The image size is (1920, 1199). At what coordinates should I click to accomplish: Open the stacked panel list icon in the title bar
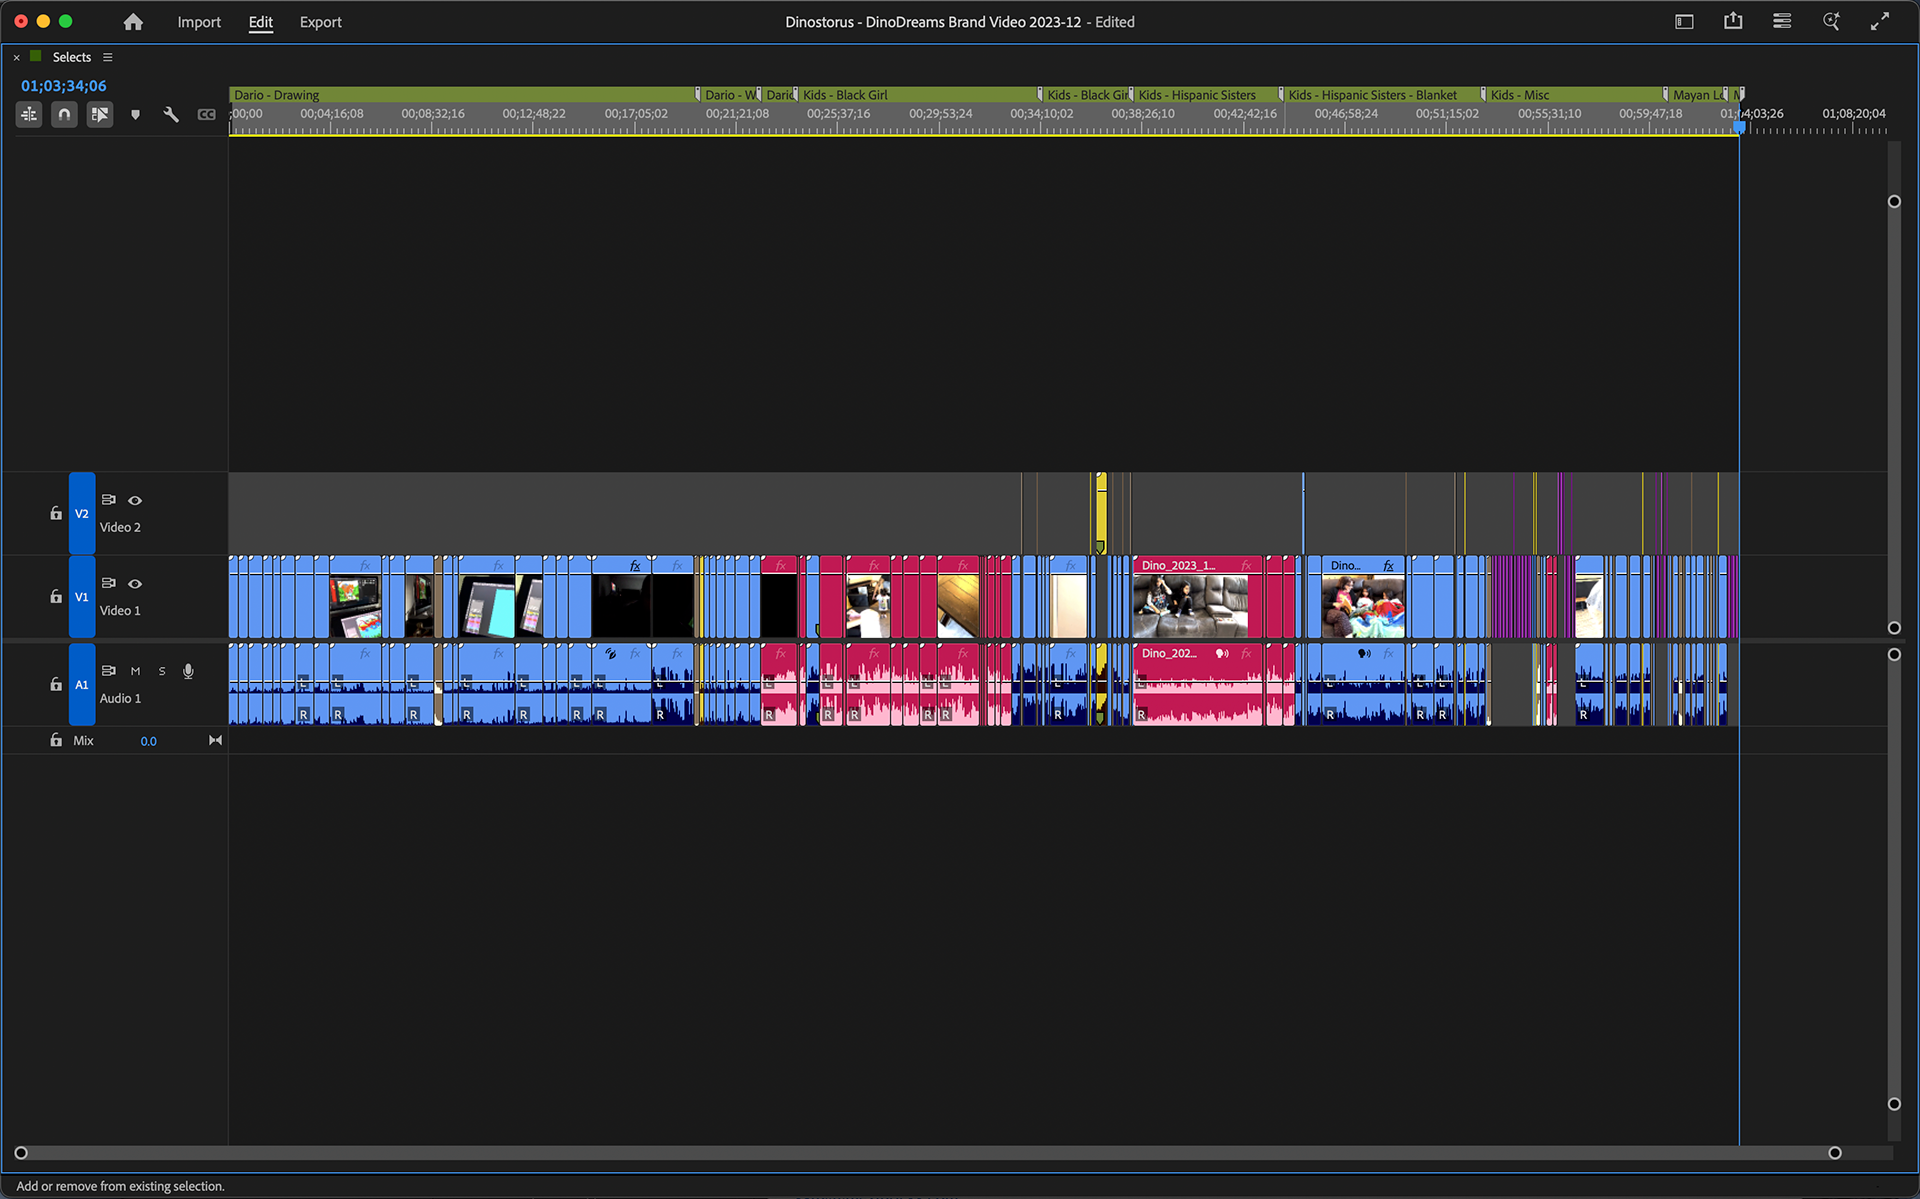(x=1781, y=21)
